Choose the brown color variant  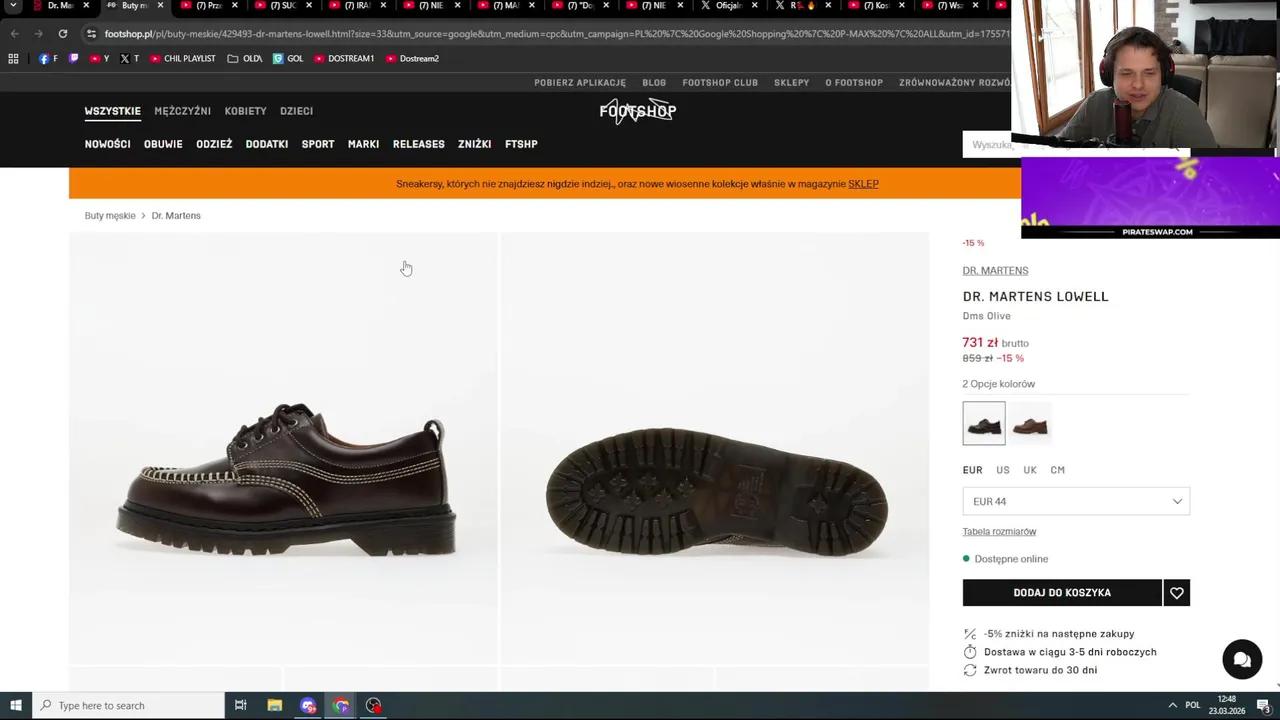[1030, 423]
